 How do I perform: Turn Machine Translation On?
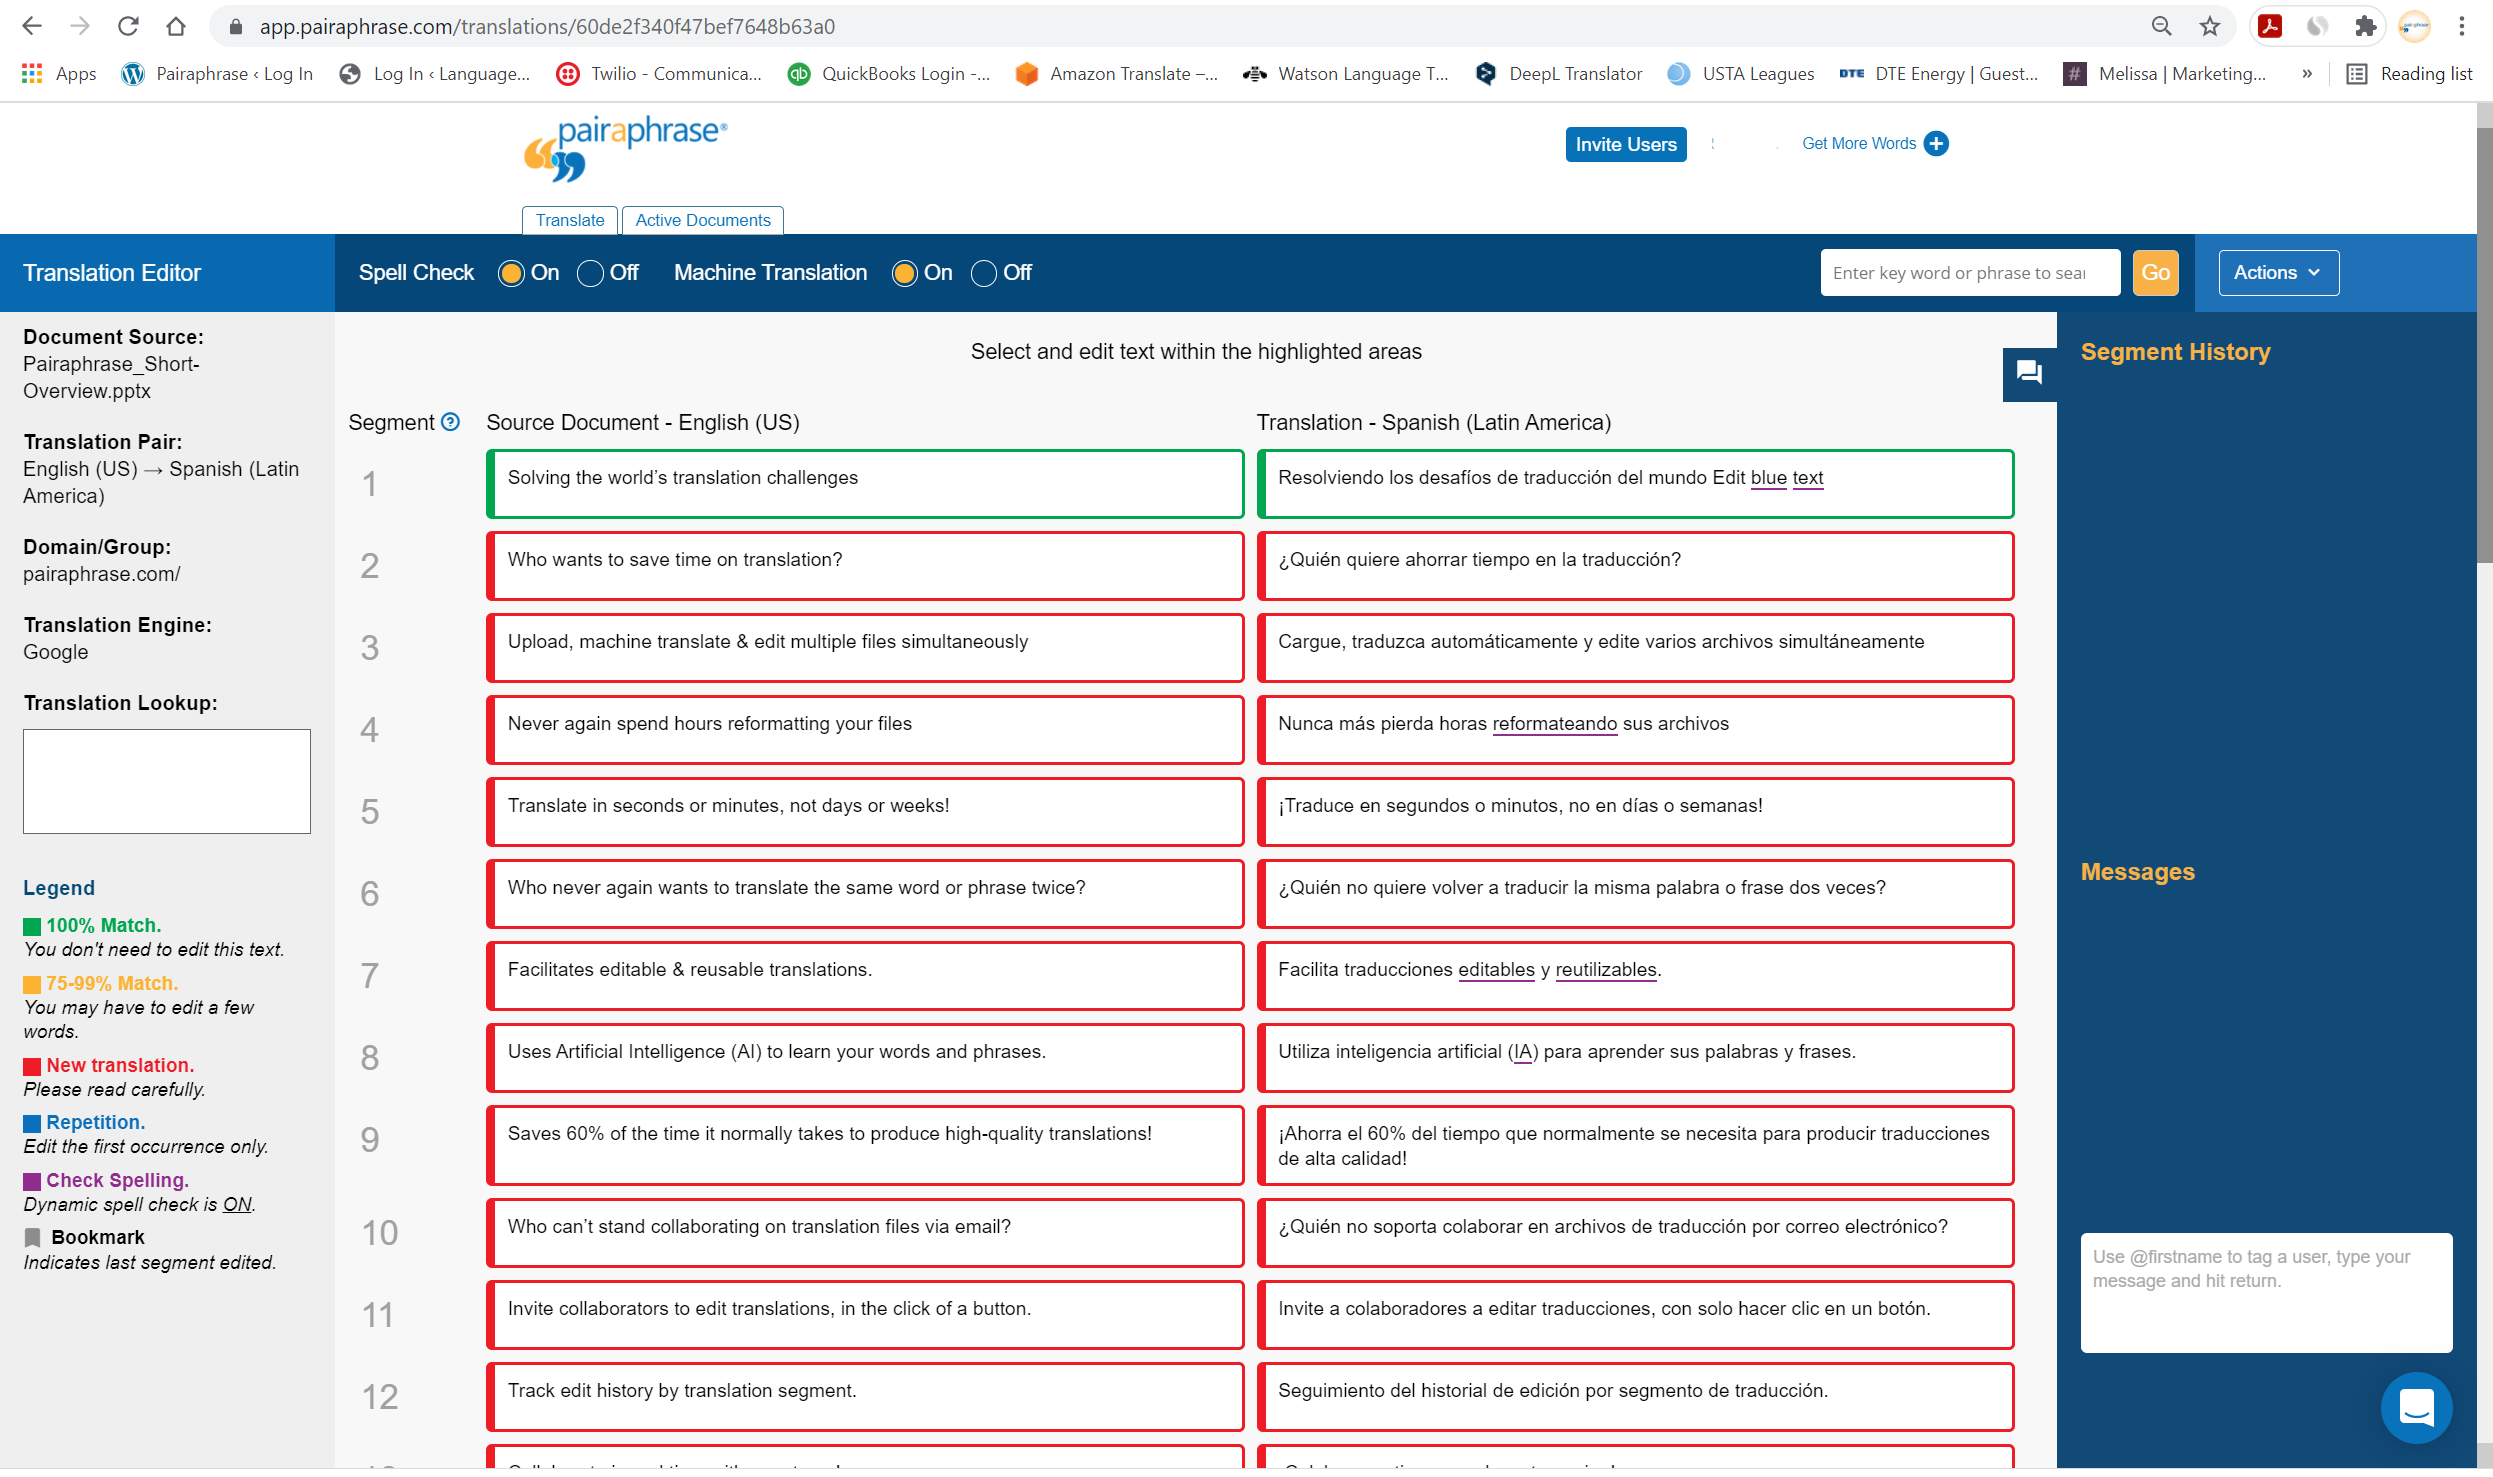click(904, 273)
